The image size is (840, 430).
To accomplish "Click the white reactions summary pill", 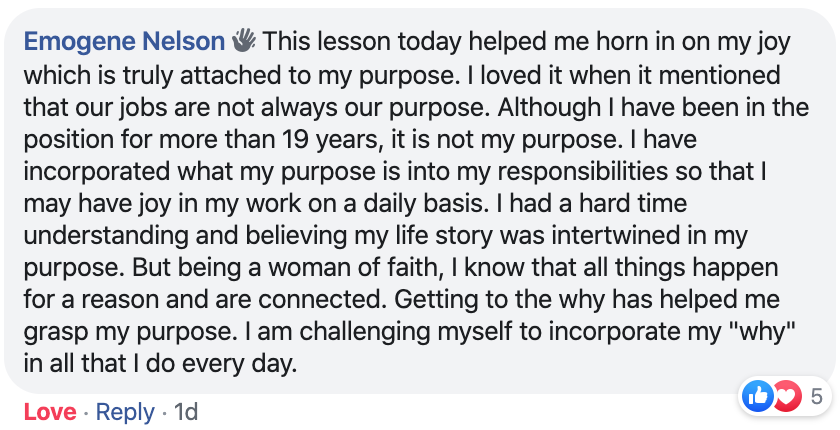I will tap(785, 397).
